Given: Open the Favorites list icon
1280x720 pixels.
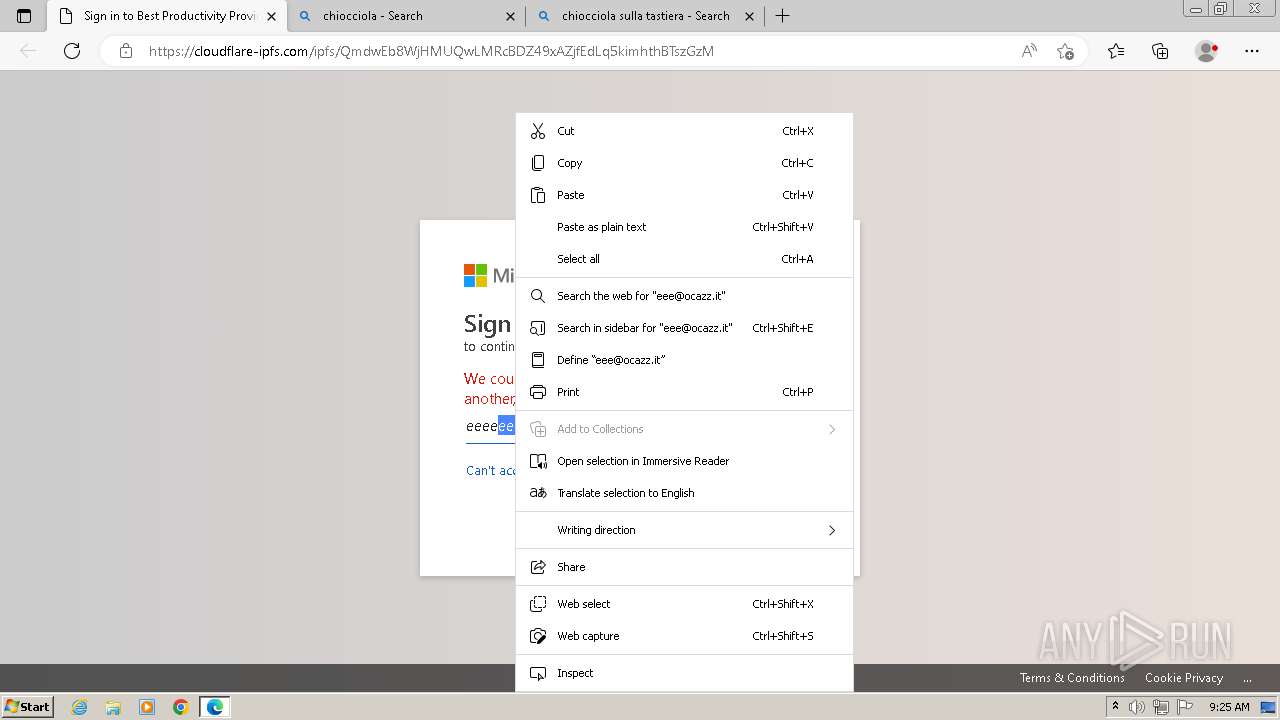Looking at the screenshot, I should [1116, 51].
